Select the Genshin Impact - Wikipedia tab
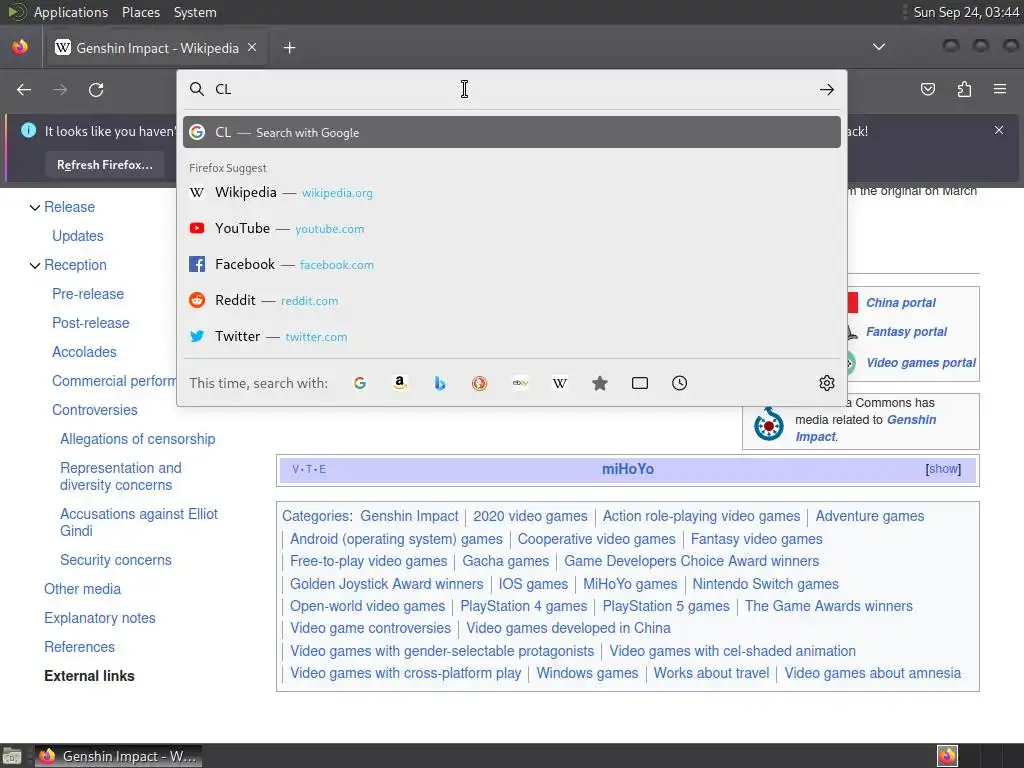1024x768 pixels. 157,48
